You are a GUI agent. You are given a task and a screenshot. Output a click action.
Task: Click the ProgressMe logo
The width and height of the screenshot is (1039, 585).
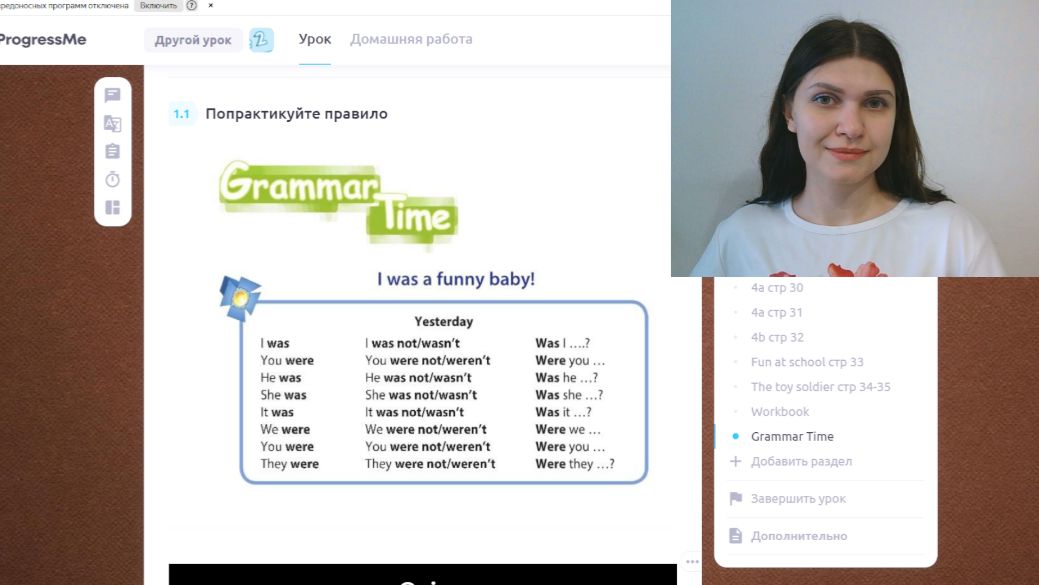point(43,40)
